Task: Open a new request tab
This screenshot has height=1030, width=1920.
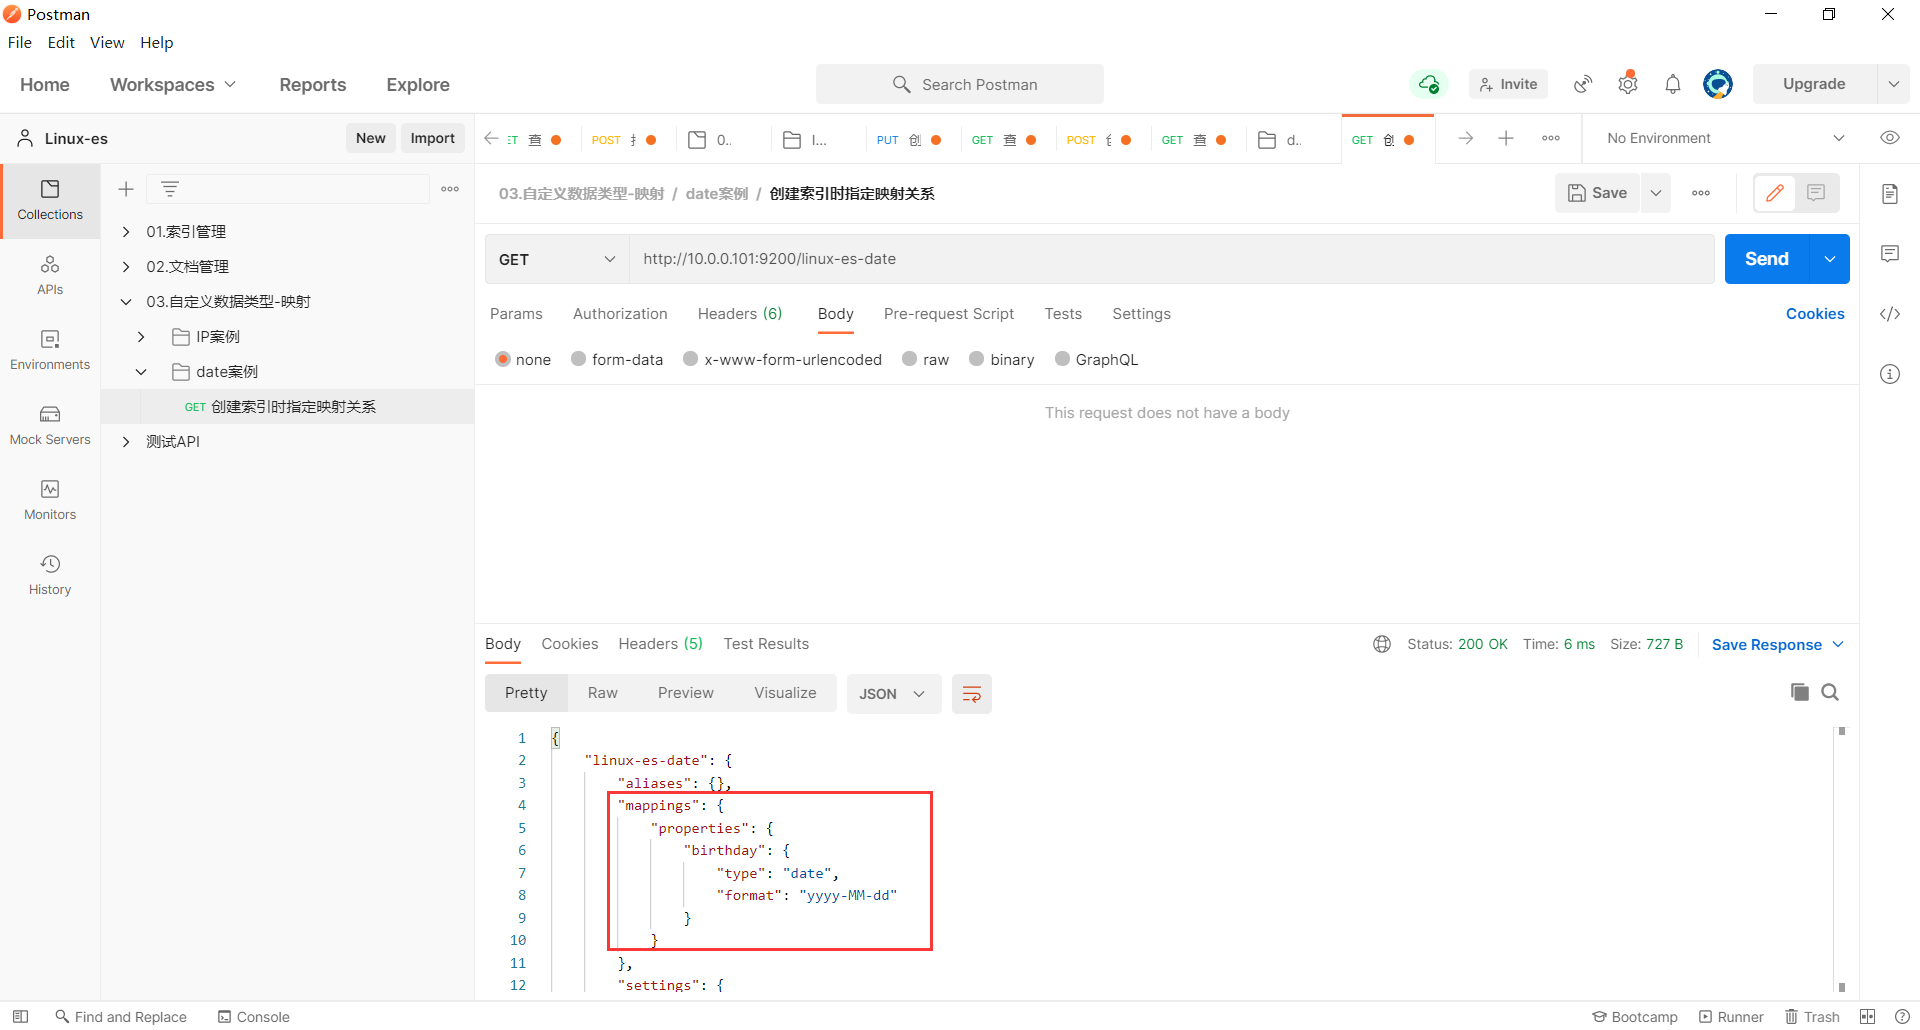Action: tap(1506, 138)
